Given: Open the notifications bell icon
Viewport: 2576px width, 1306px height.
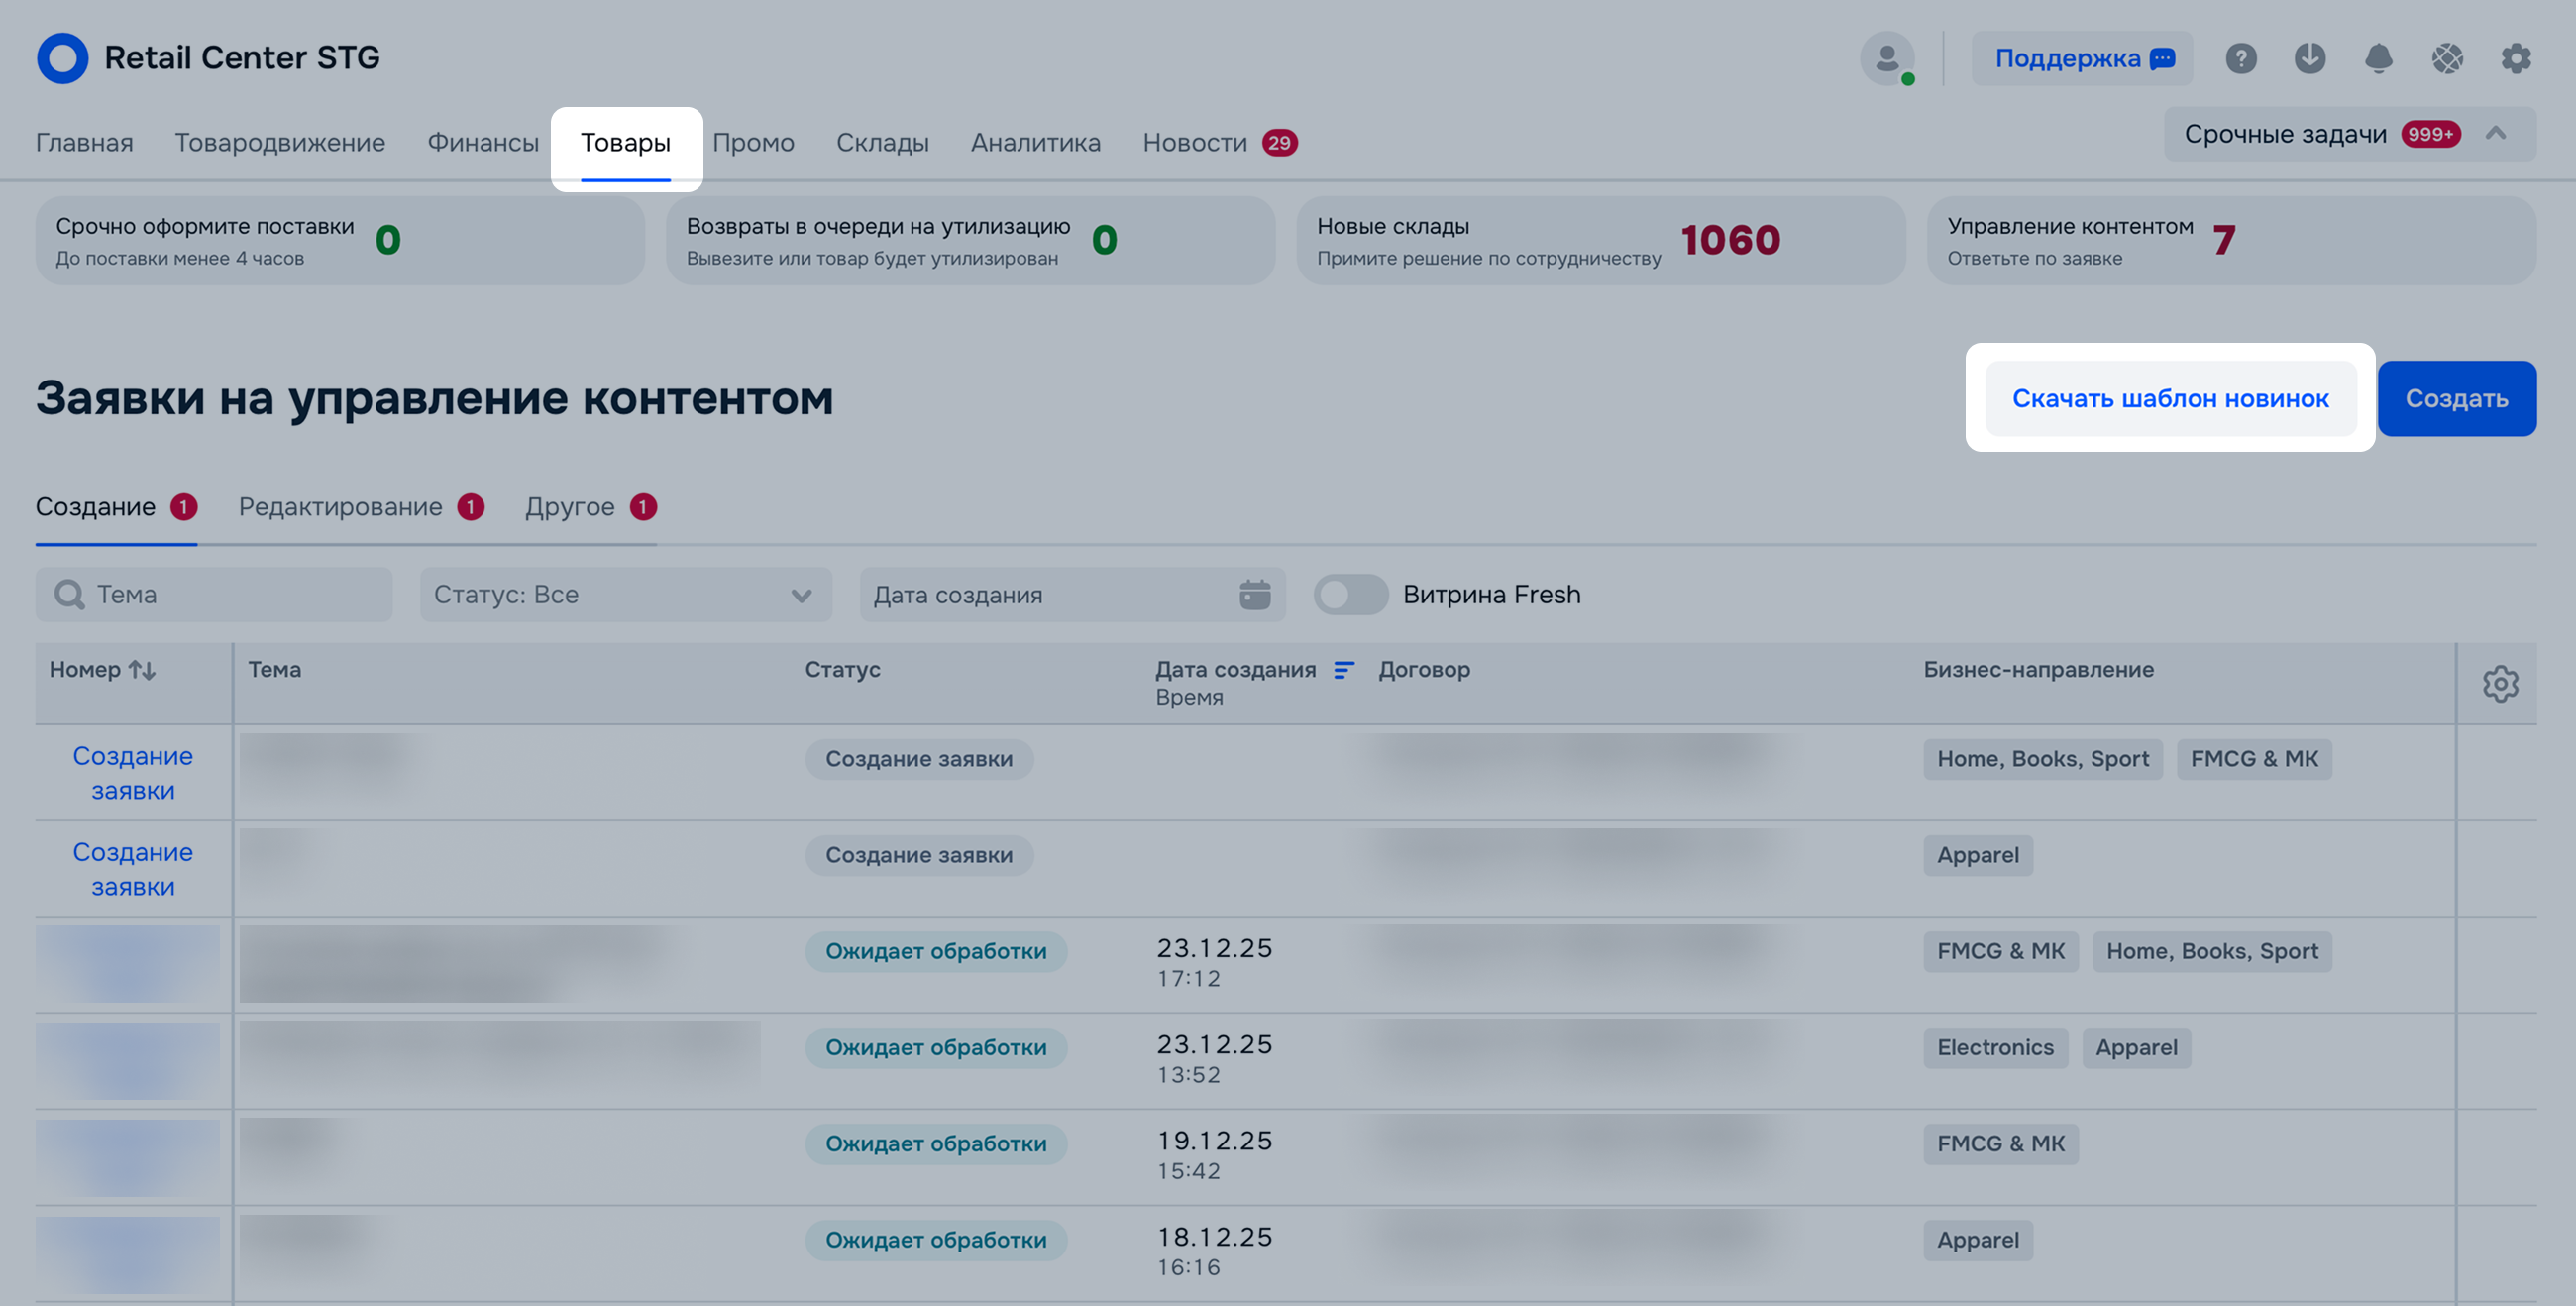Looking at the screenshot, I should coord(2378,58).
